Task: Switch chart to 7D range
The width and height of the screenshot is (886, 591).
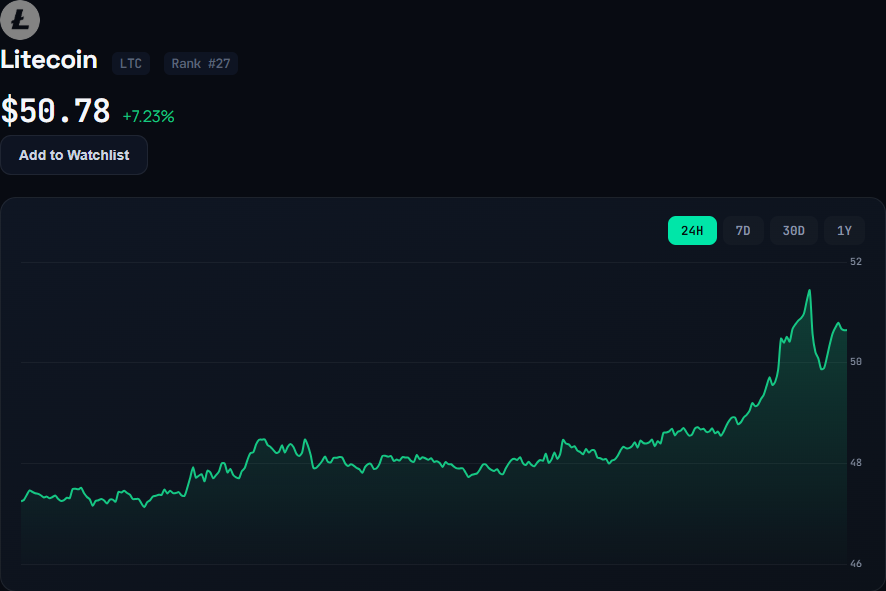Action: [x=743, y=231]
